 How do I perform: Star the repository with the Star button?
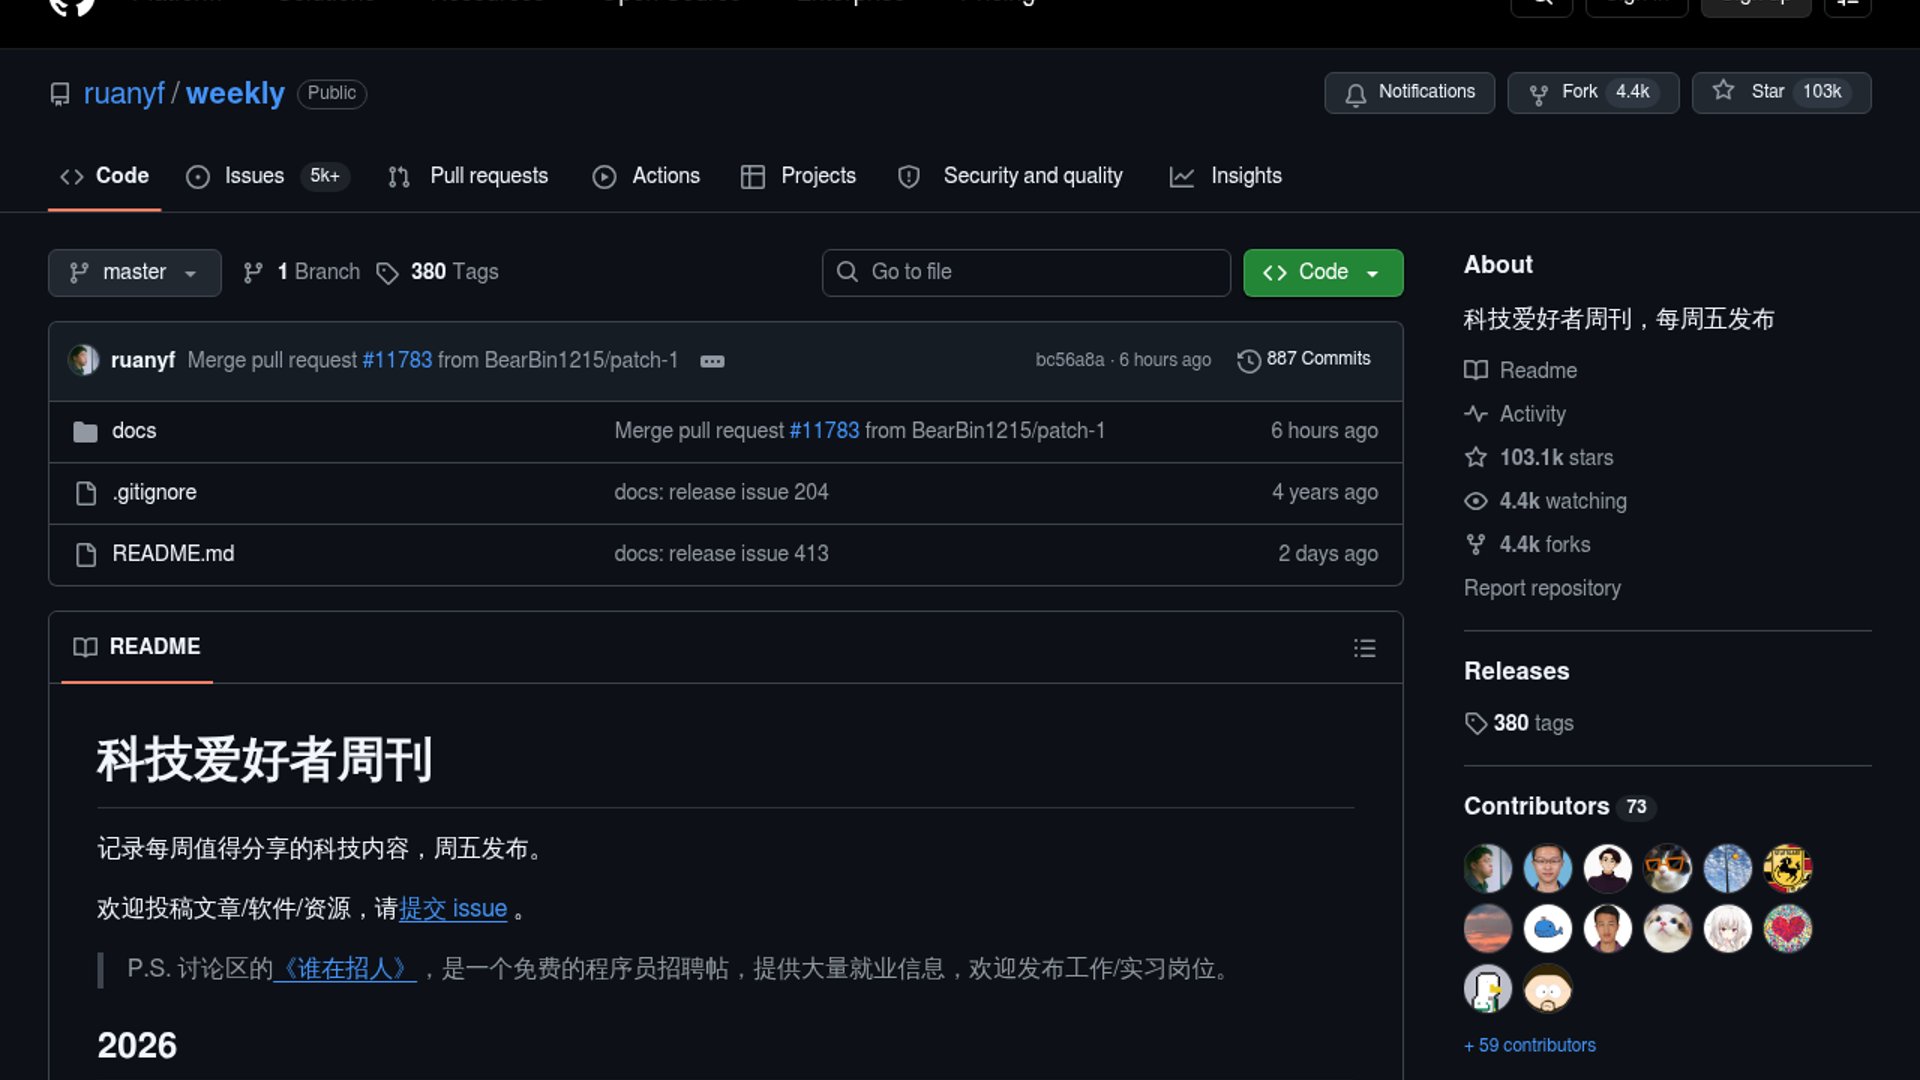(x=1781, y=92)
